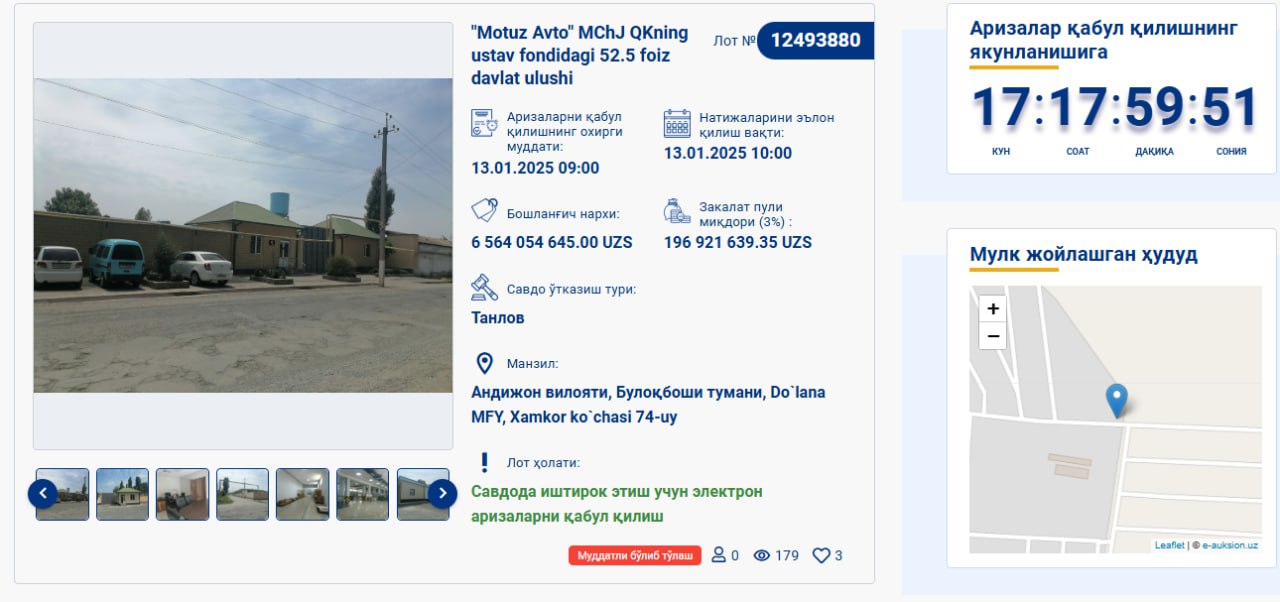
Task: Click the address location pin icon
Action: click(485, 363)
